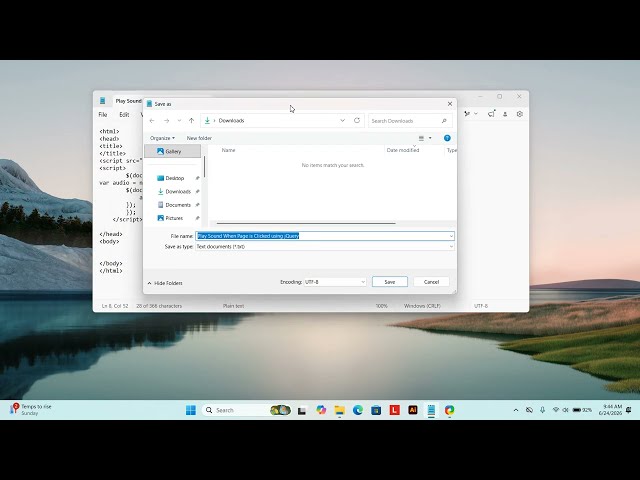Screen dimensions: 640x480
Task: Click the navigation pane vertical scrollbar
Action: tap(204, 167)
